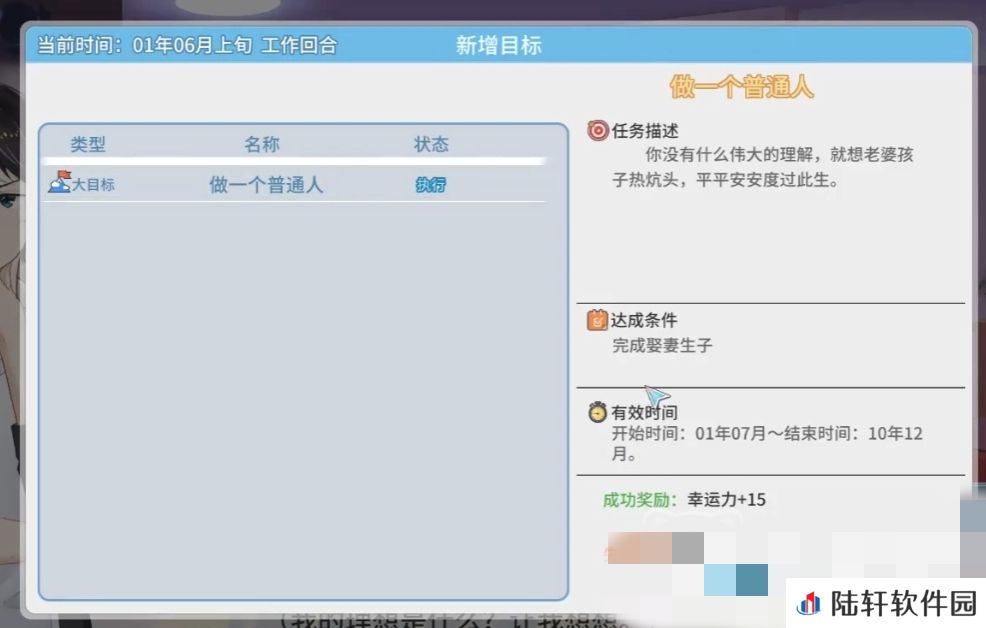Click the 完成娶妻生子 condition text

click(x=662, y=345)
